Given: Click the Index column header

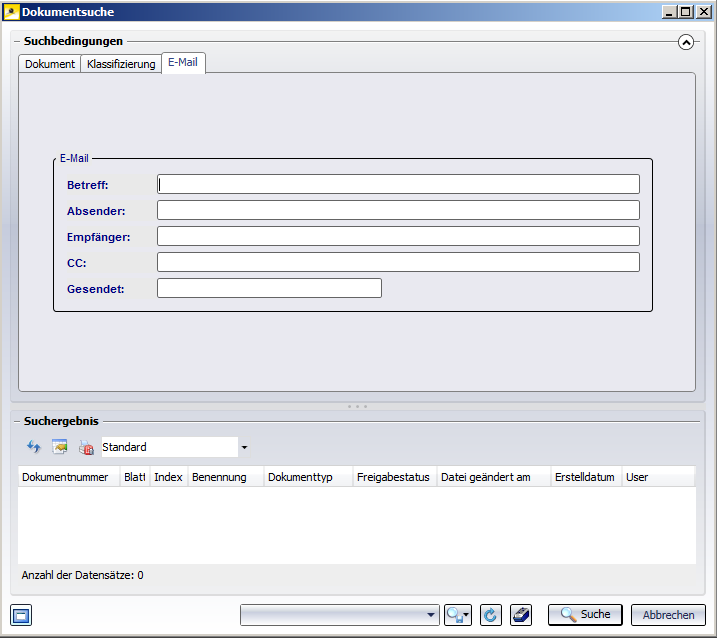Looking at the screenshot, I should (x=168, y=477).
